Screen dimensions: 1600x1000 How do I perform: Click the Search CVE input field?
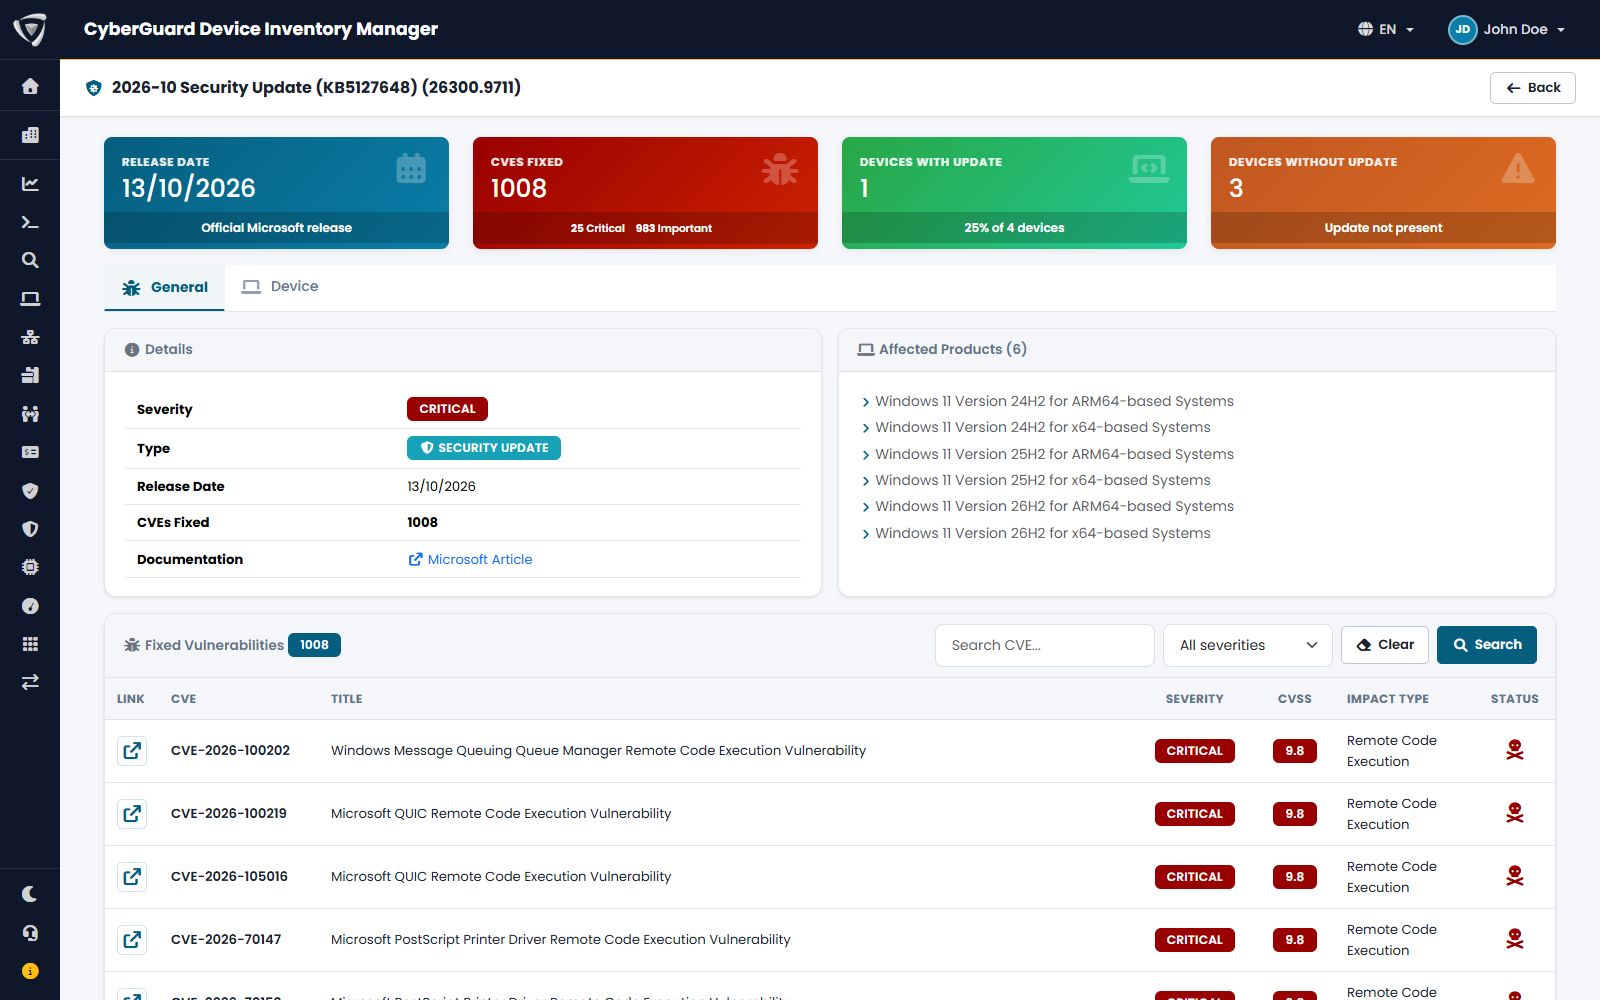coord(1045,645)
